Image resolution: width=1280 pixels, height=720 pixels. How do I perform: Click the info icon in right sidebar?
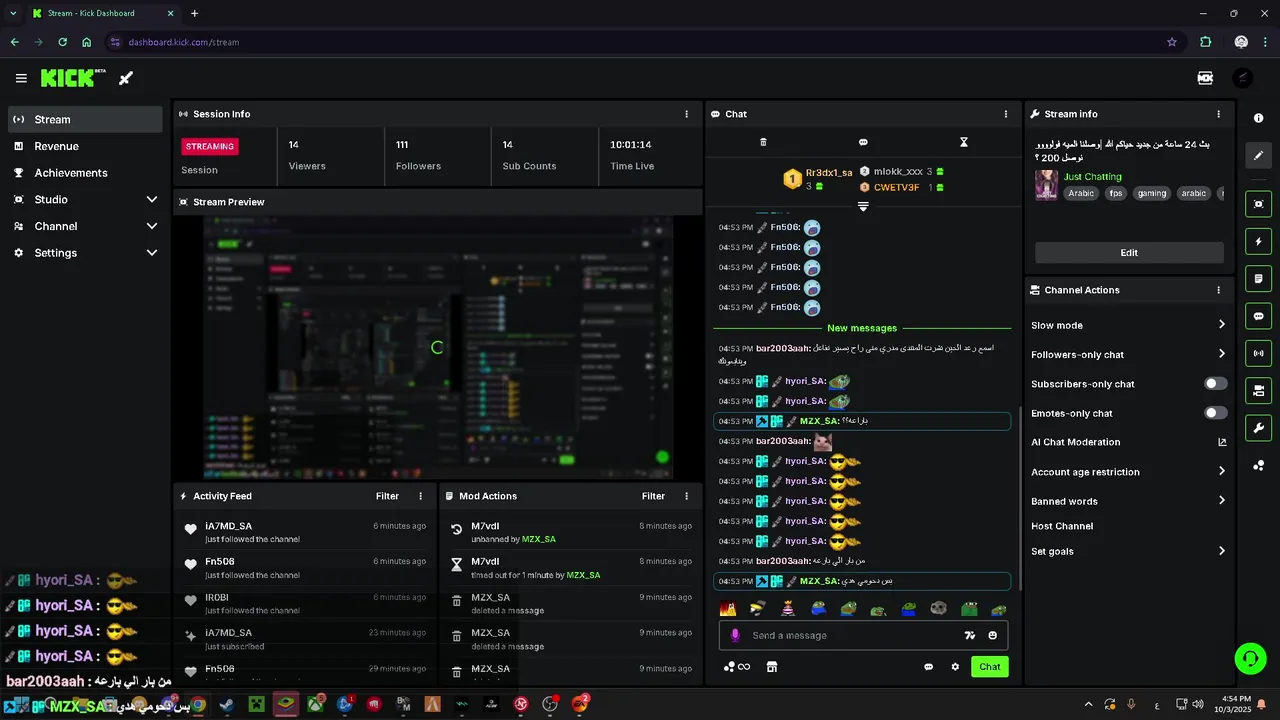(1258, 118)
